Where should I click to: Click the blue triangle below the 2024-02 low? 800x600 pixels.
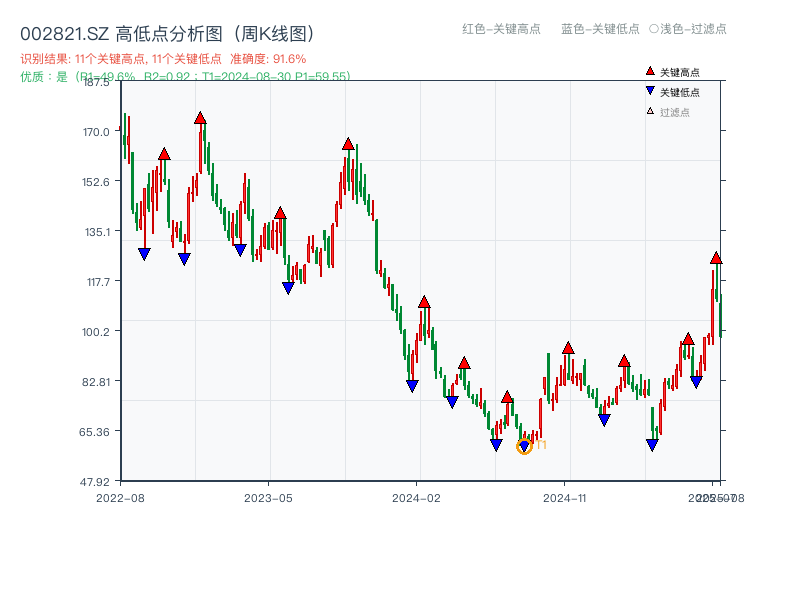(411, 385)
